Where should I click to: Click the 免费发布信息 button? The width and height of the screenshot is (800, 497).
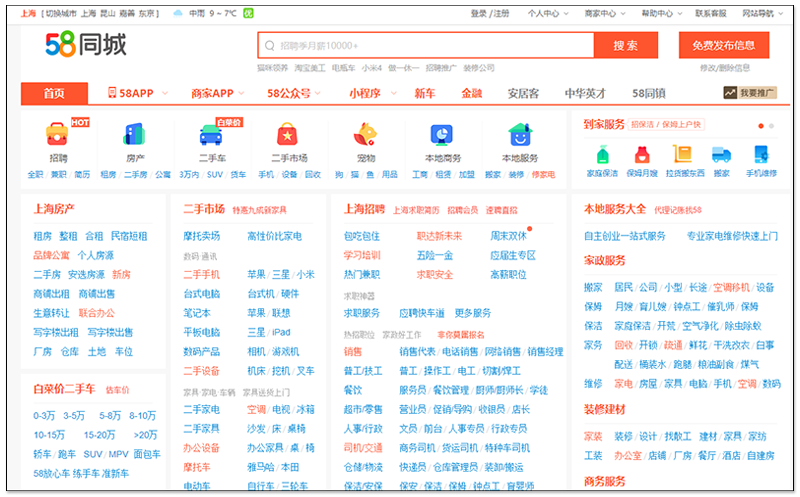point(723,45)
